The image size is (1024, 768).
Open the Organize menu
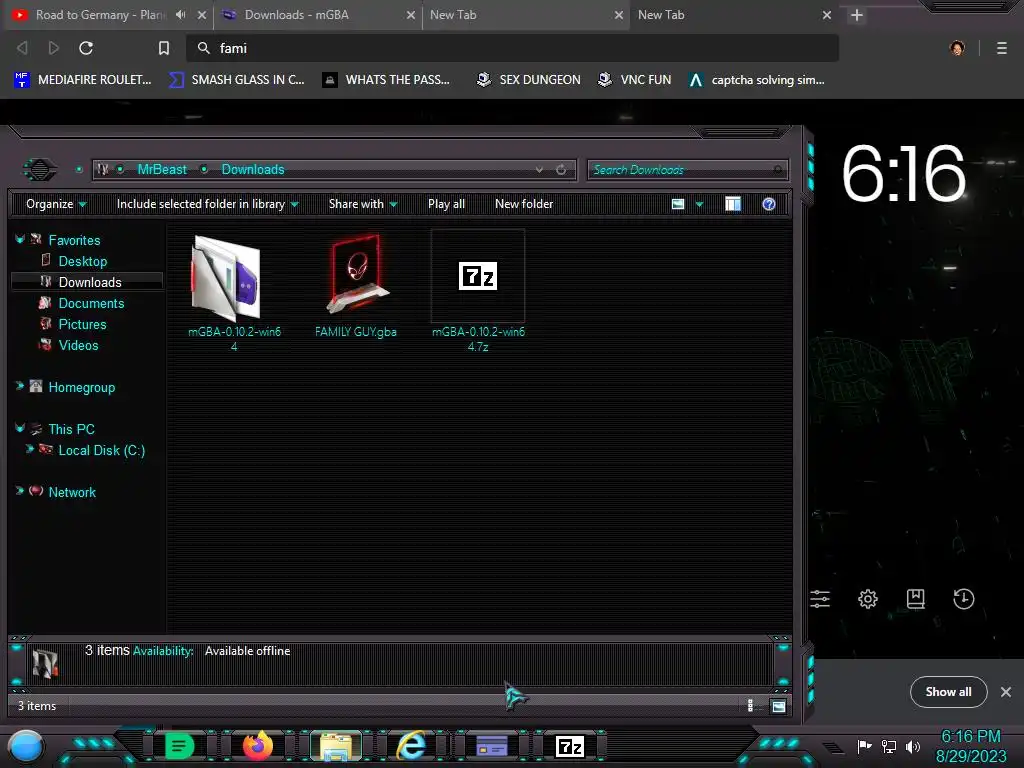[x=56, y=204]
